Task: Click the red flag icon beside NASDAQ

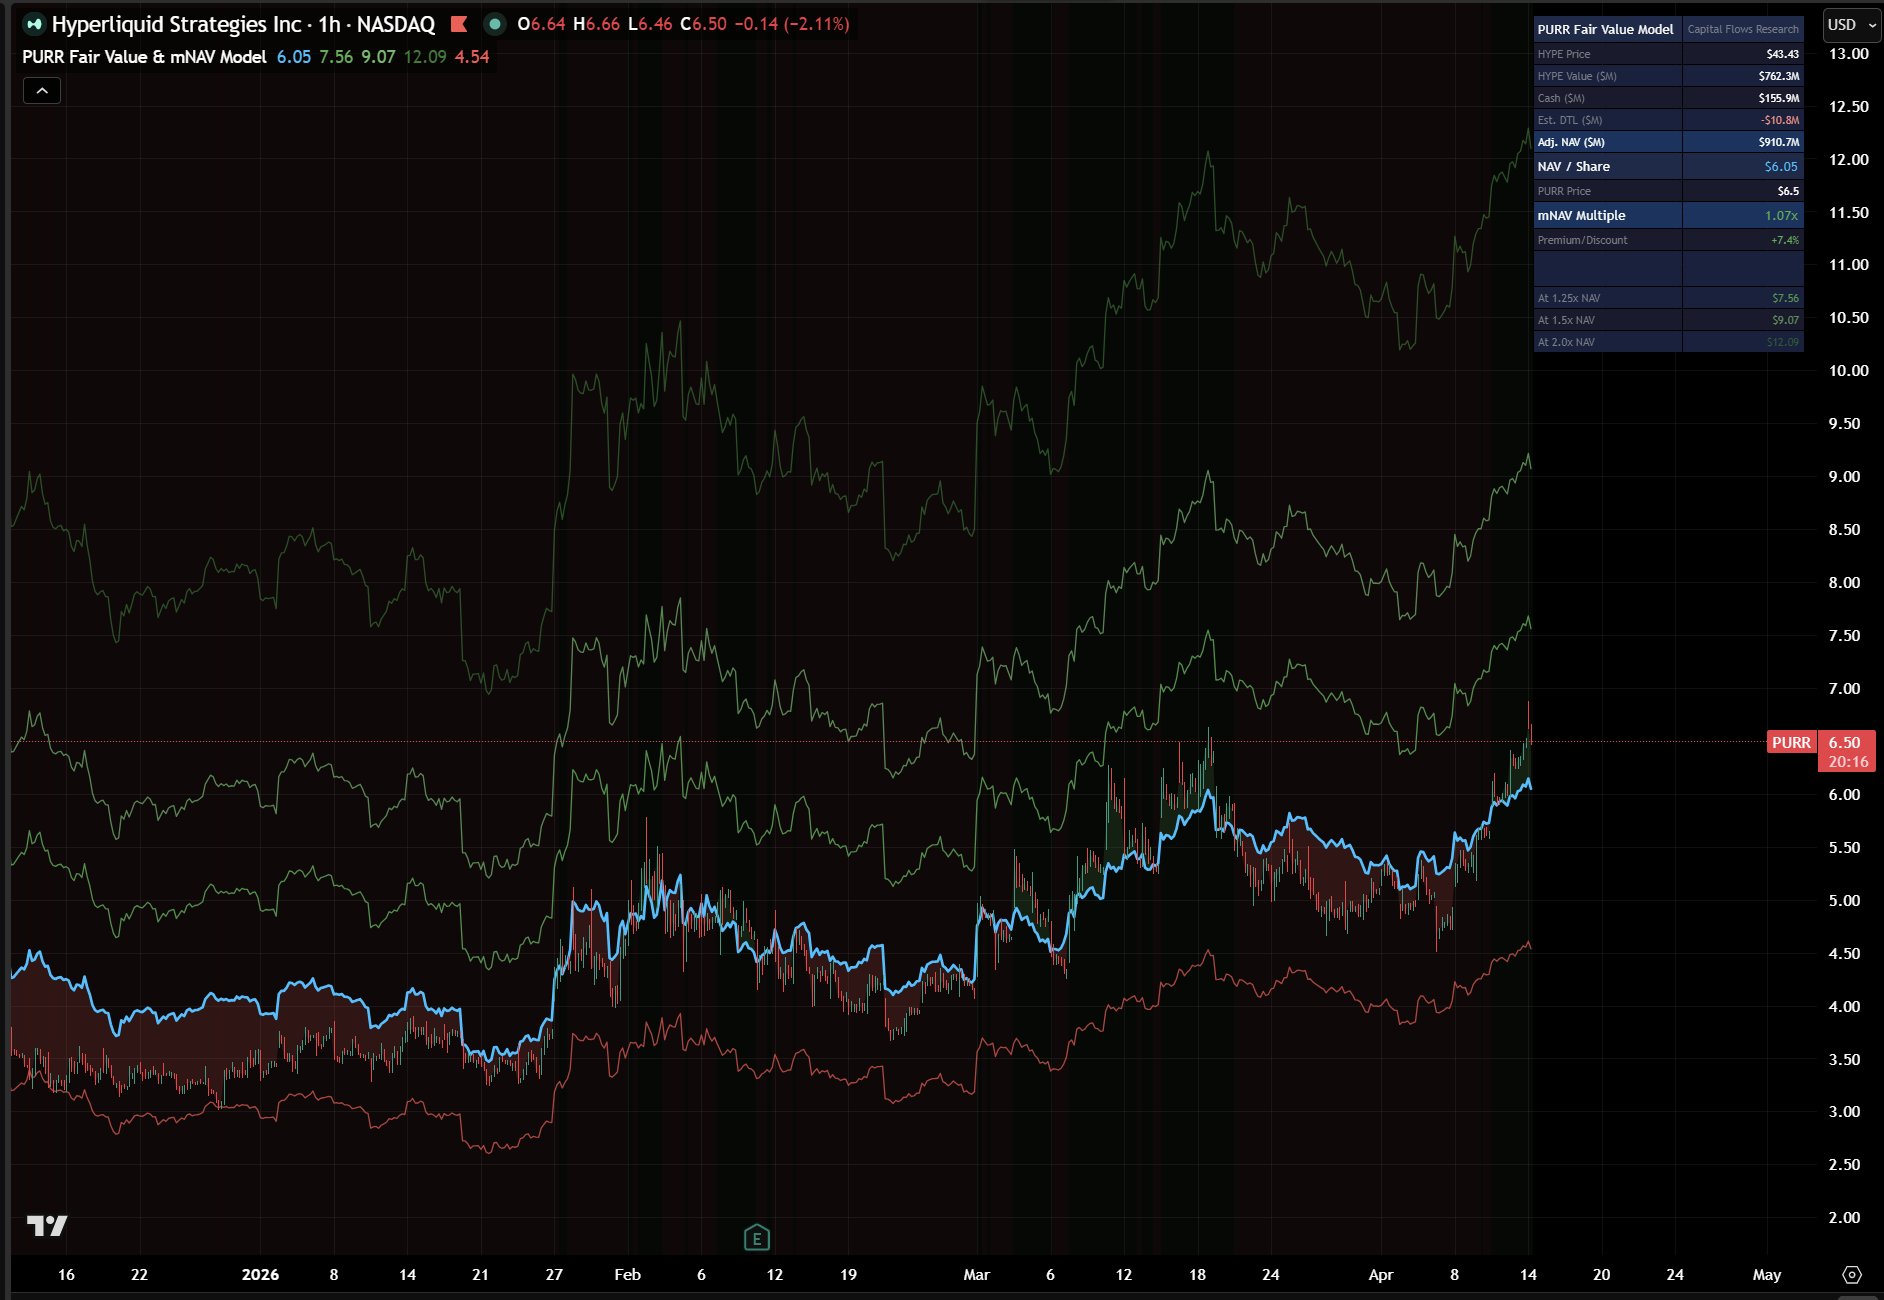Action: 459,24
